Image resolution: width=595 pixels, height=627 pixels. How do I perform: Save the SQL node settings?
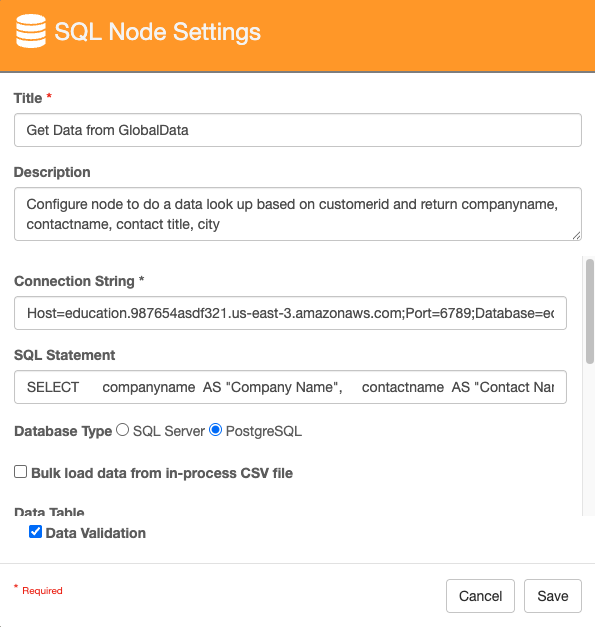553,596
